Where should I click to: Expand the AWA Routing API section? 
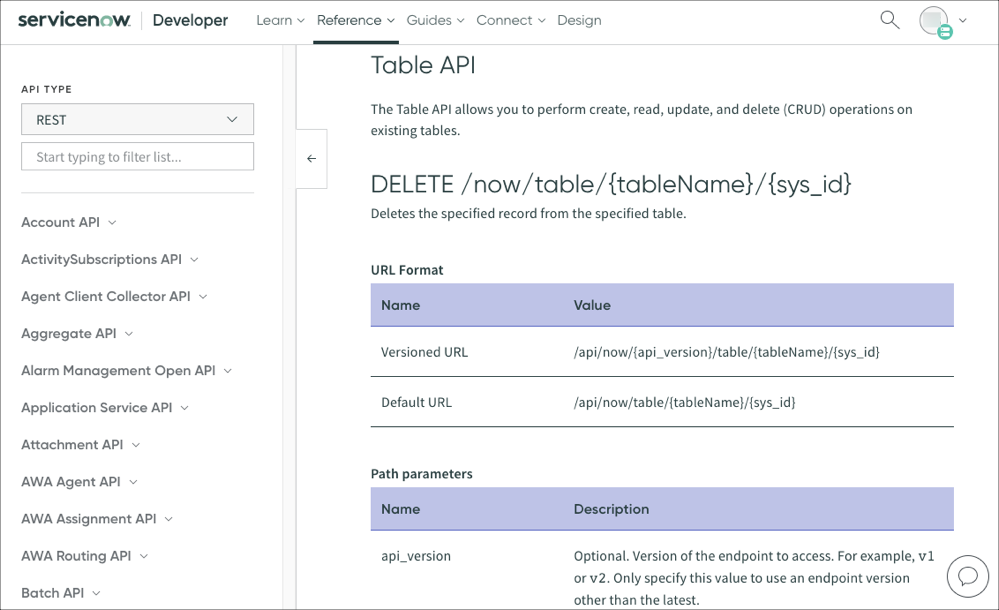point(75,555)
